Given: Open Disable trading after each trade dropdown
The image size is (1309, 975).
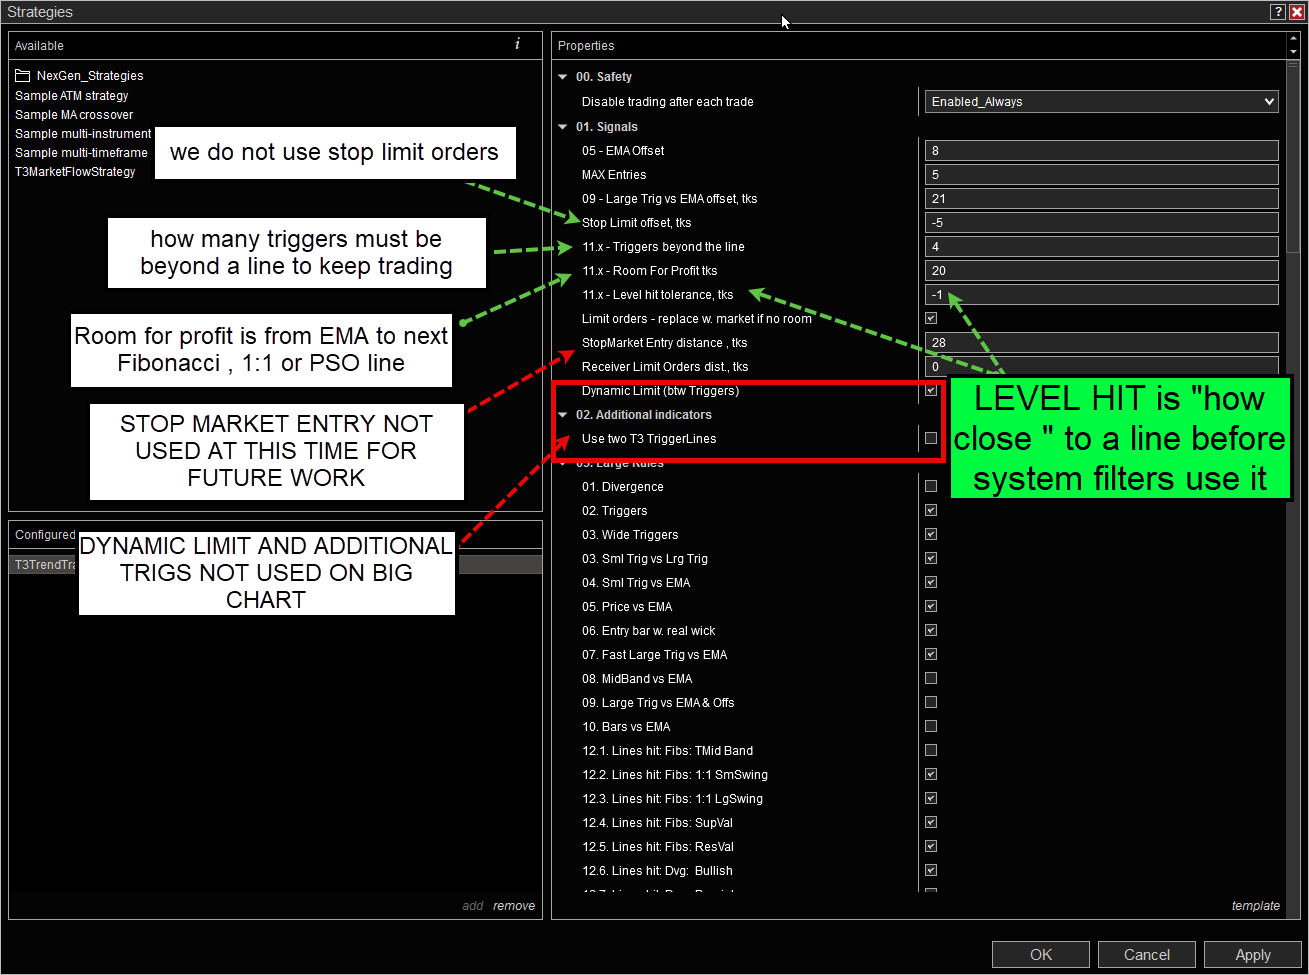Looking at the screenshot, I should (1101, 102).
